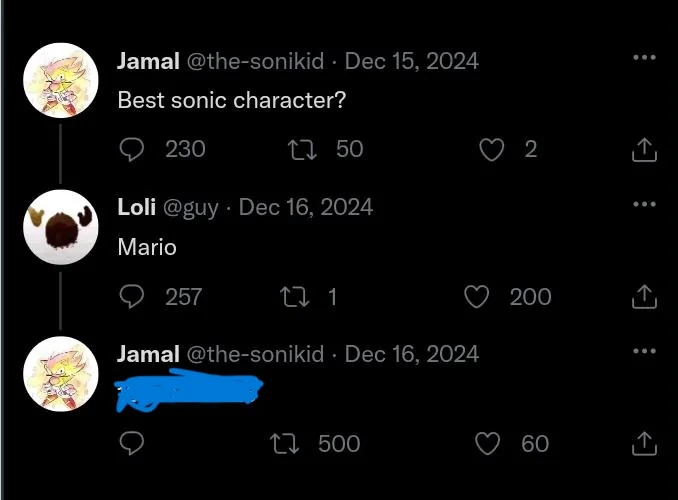
Task: Like Jamal's tweet with 60 likes
Action: coord(487,444)
